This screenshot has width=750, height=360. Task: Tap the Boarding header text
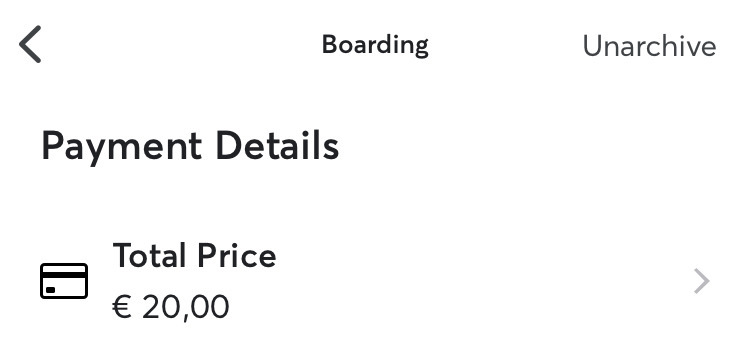(x=375, y=45)
